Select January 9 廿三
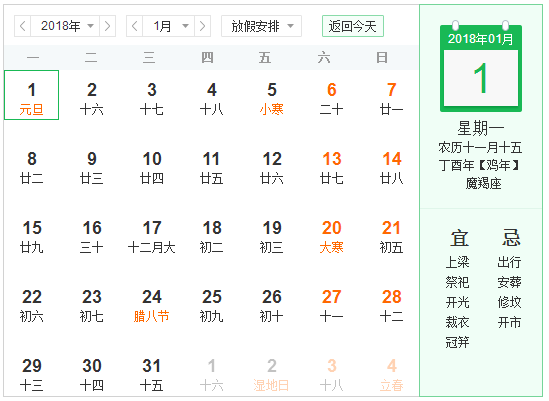 click(x=92, y=167)
